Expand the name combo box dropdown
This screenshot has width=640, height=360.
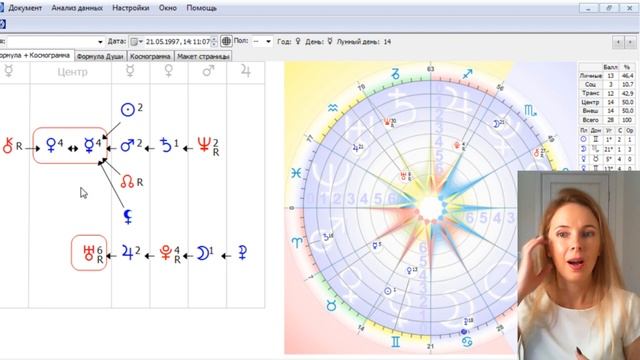pos(100,42)
